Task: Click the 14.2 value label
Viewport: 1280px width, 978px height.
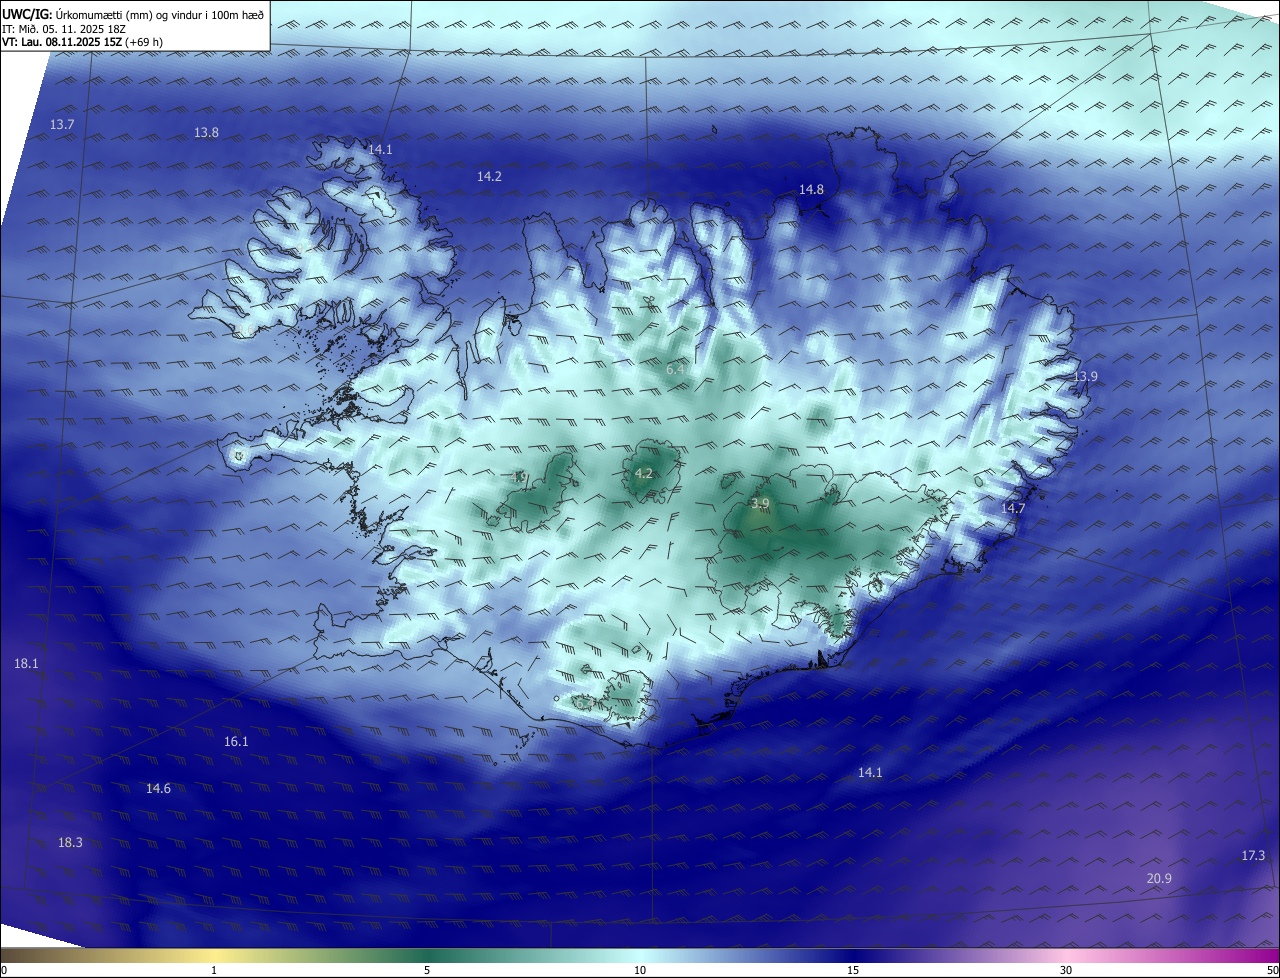Action: pyautogui.click(x=489, y=176)
